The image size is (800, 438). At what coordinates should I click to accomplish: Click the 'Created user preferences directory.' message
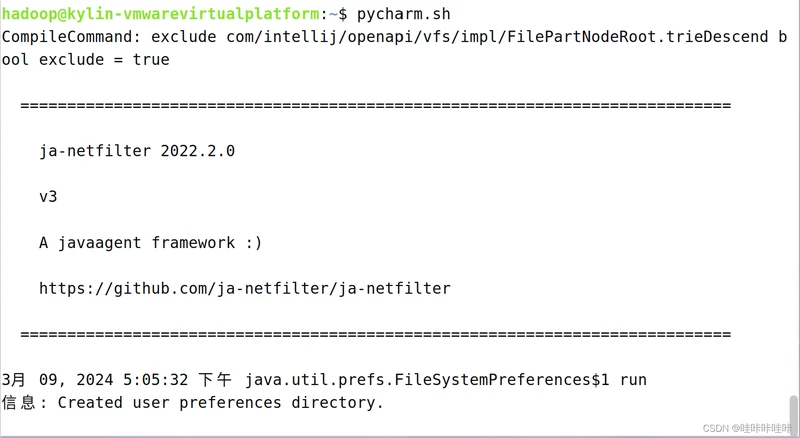221,403
